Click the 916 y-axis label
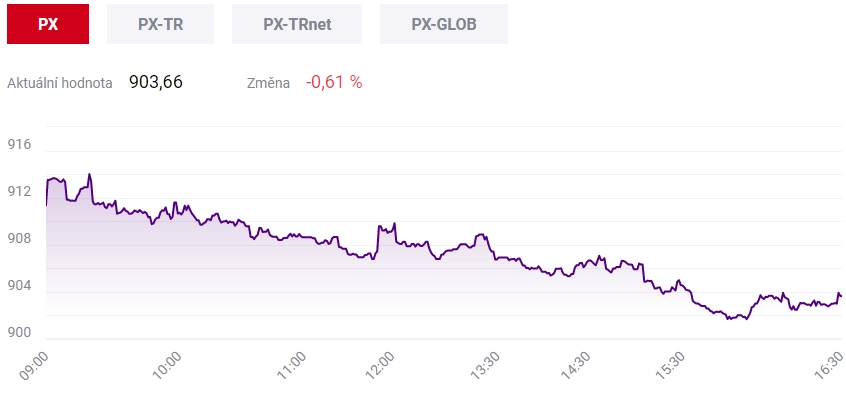 (x=19, y=145)
